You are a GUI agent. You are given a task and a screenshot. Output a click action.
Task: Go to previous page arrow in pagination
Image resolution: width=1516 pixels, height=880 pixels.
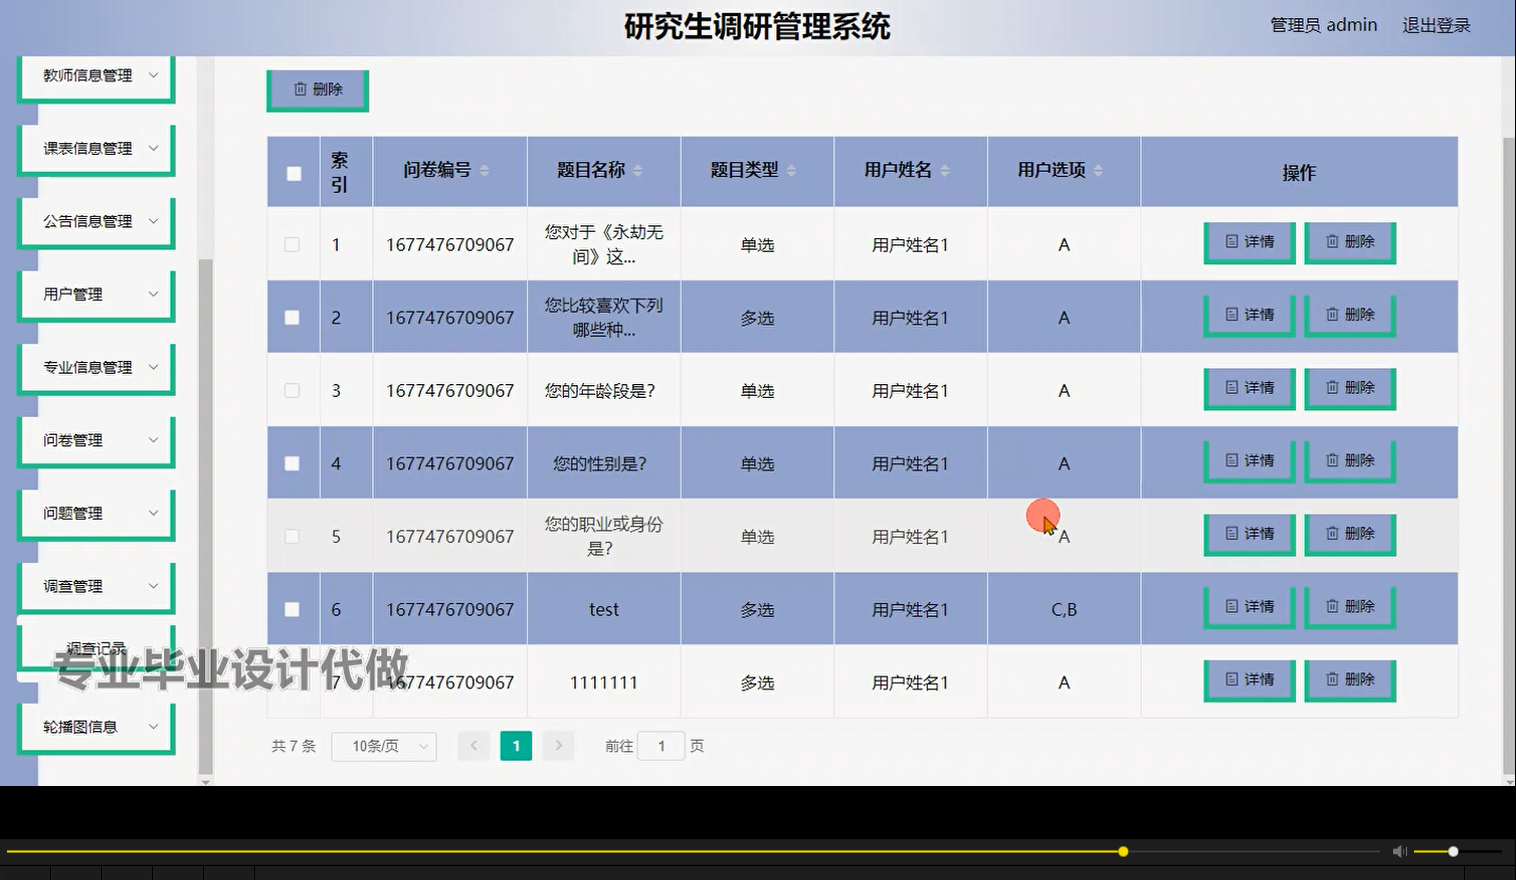(x=474, y=746)
